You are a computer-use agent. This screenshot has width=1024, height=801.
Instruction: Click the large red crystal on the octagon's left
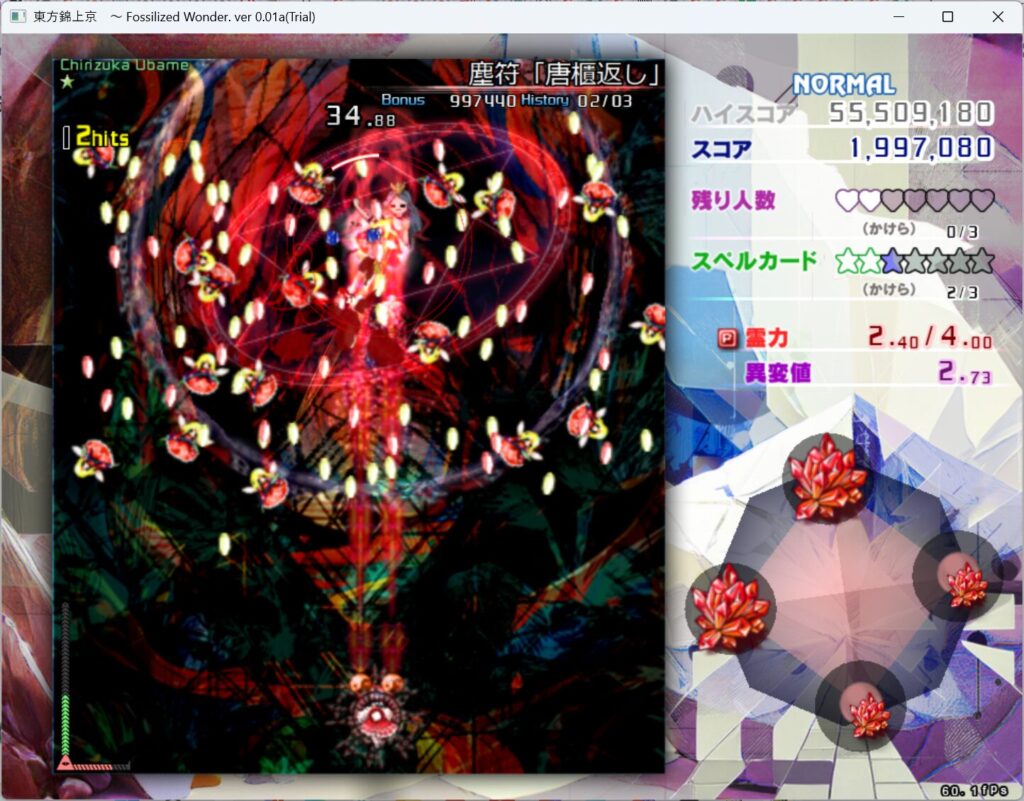pos(729,607)
